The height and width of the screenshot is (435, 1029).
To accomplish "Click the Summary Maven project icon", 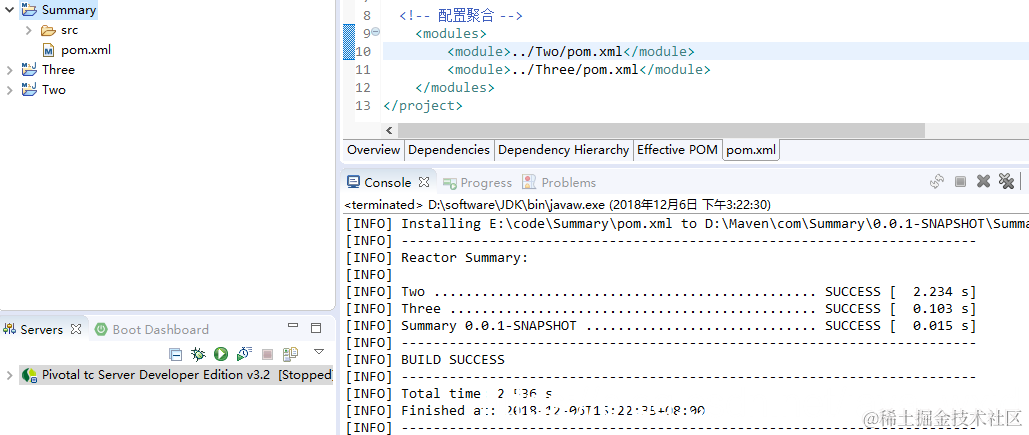I will tap(29, 10).
